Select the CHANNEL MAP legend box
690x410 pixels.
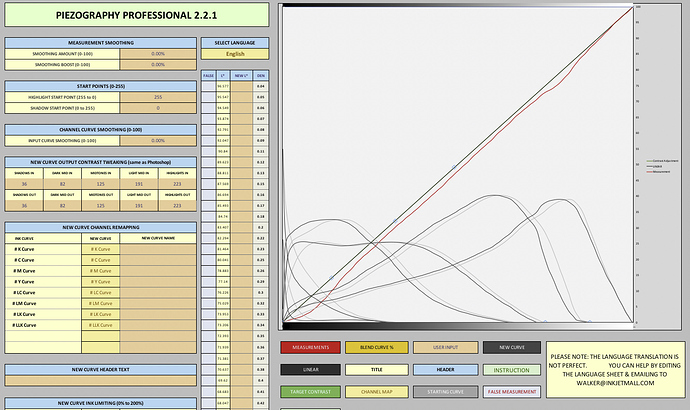tap(377, 392)
